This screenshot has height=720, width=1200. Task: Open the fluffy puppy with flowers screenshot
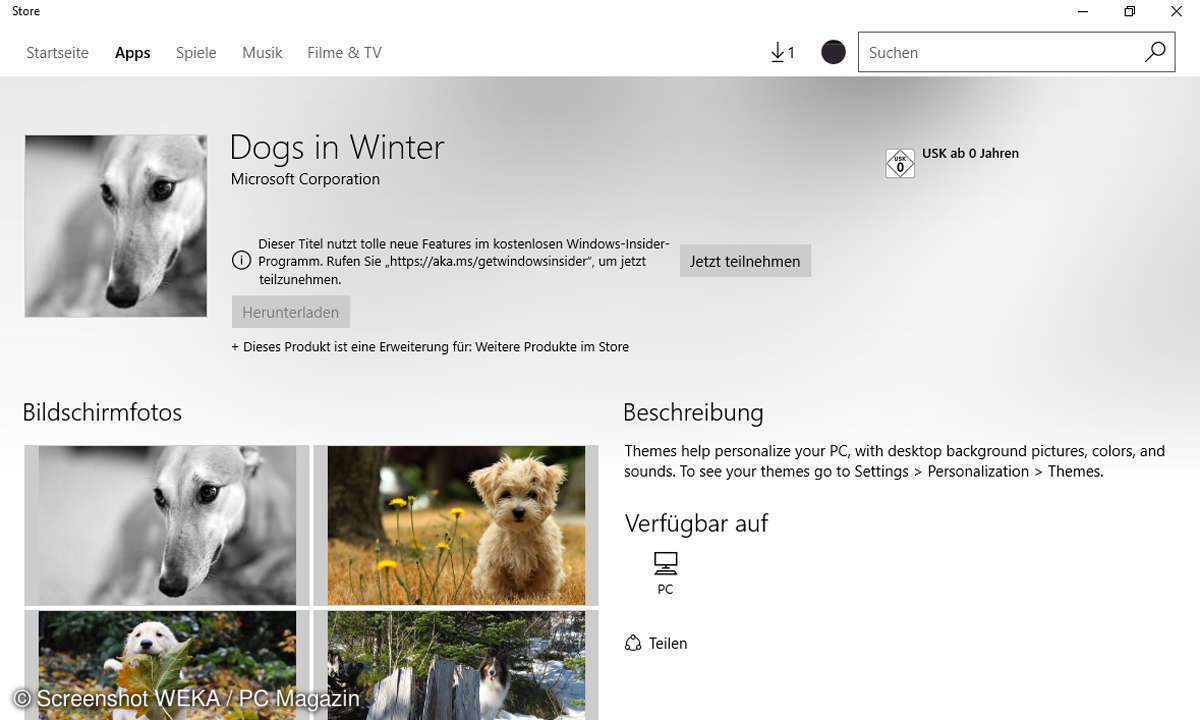coord(456,525)
